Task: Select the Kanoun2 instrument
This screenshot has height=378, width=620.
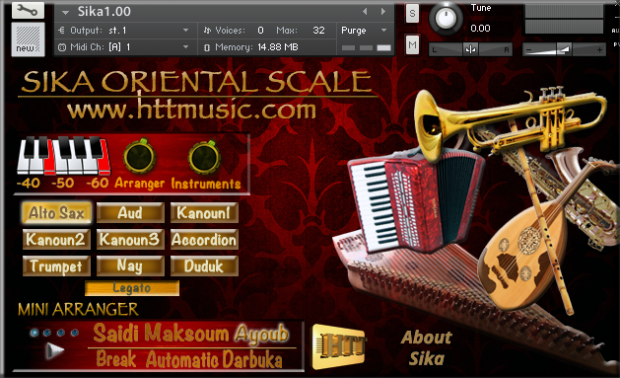Action: click(x=57, y=240)
